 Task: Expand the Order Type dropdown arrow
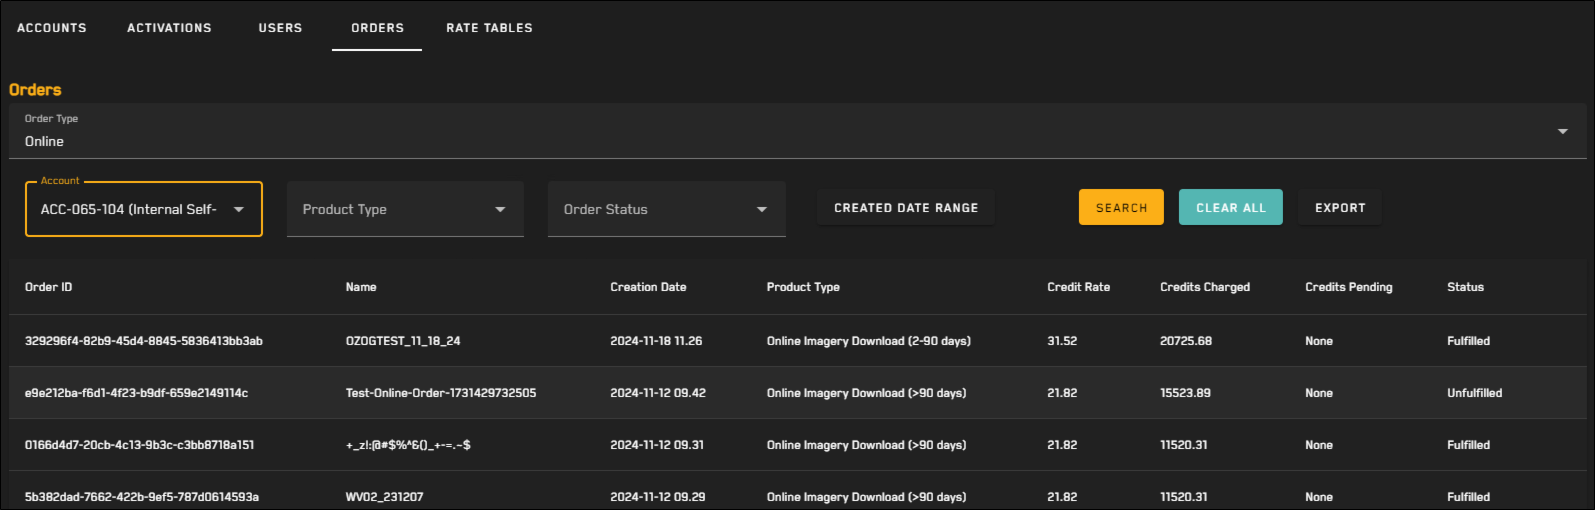(1562, 131)
